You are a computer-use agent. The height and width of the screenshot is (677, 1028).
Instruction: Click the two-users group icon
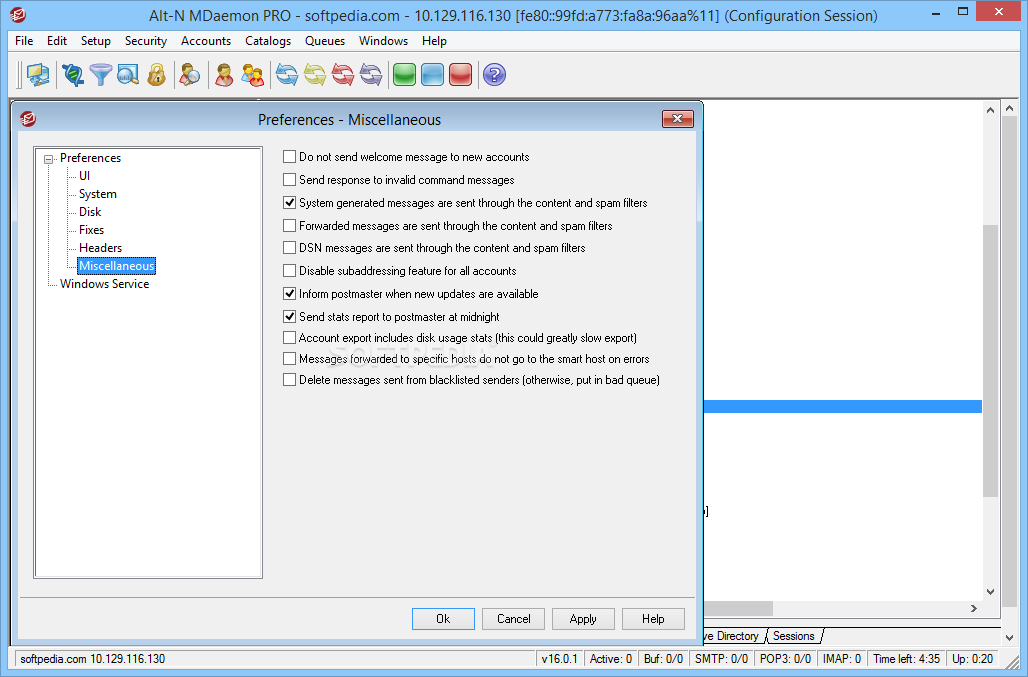252,75
